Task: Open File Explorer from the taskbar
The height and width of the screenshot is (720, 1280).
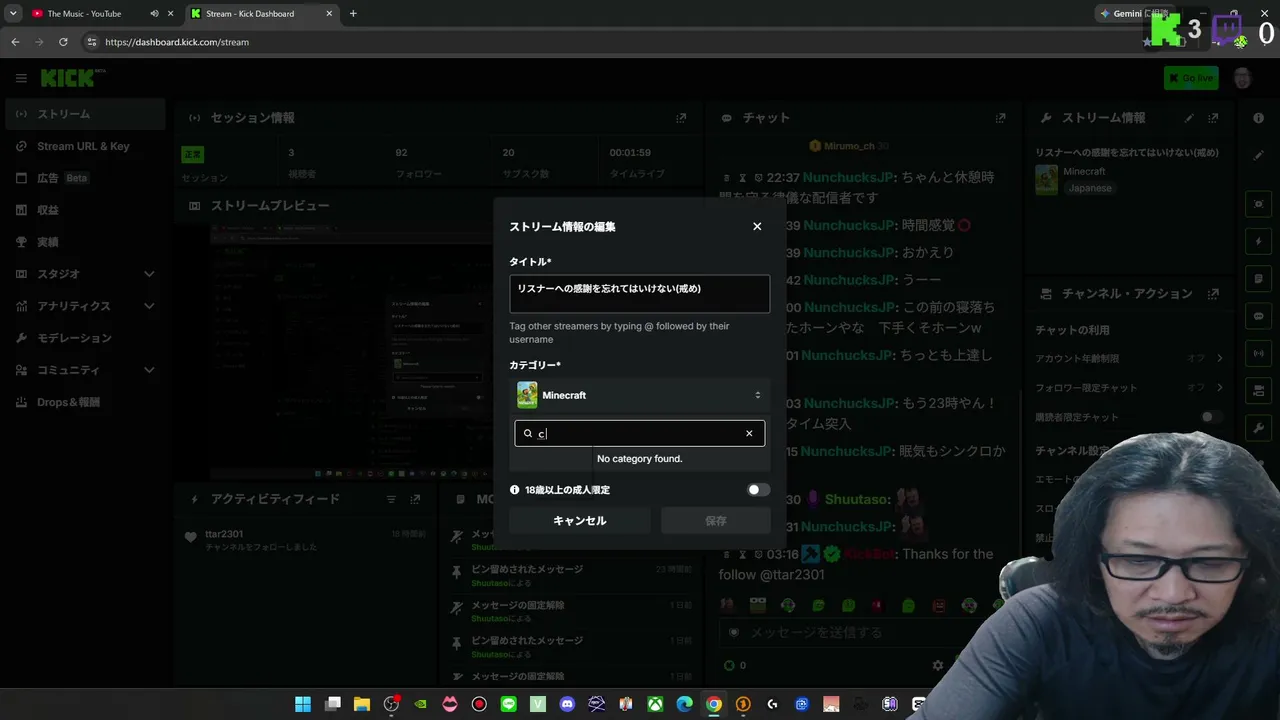Action: click(x=362, y=704)
